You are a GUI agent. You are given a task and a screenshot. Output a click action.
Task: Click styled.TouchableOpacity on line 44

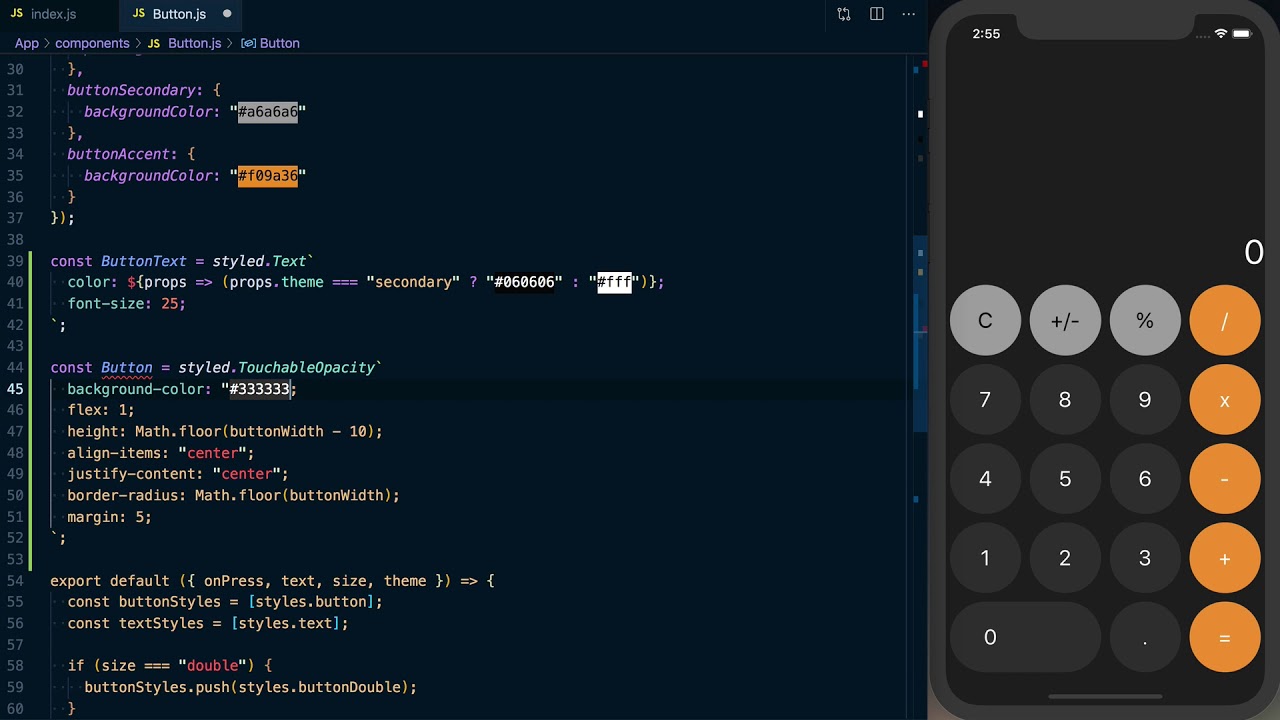click(x=276, y=368)
